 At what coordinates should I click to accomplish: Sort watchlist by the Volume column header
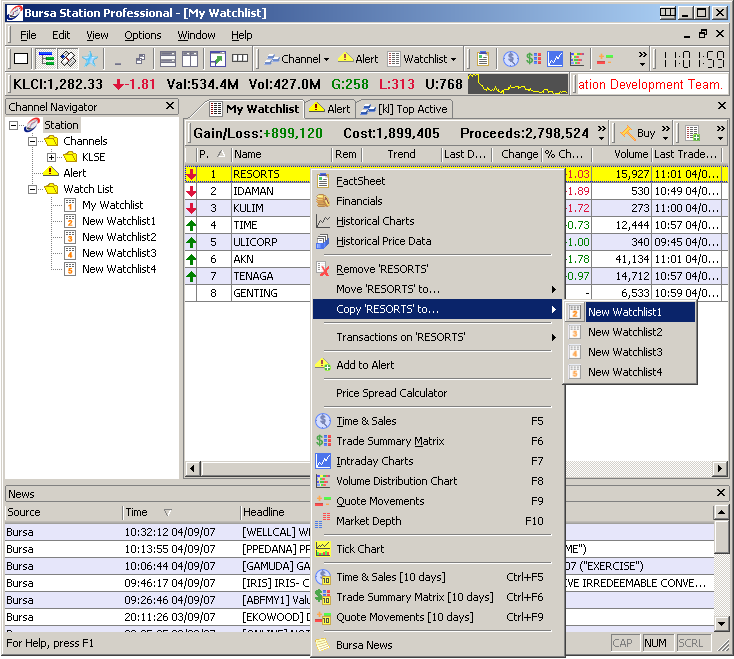[621, 154]
